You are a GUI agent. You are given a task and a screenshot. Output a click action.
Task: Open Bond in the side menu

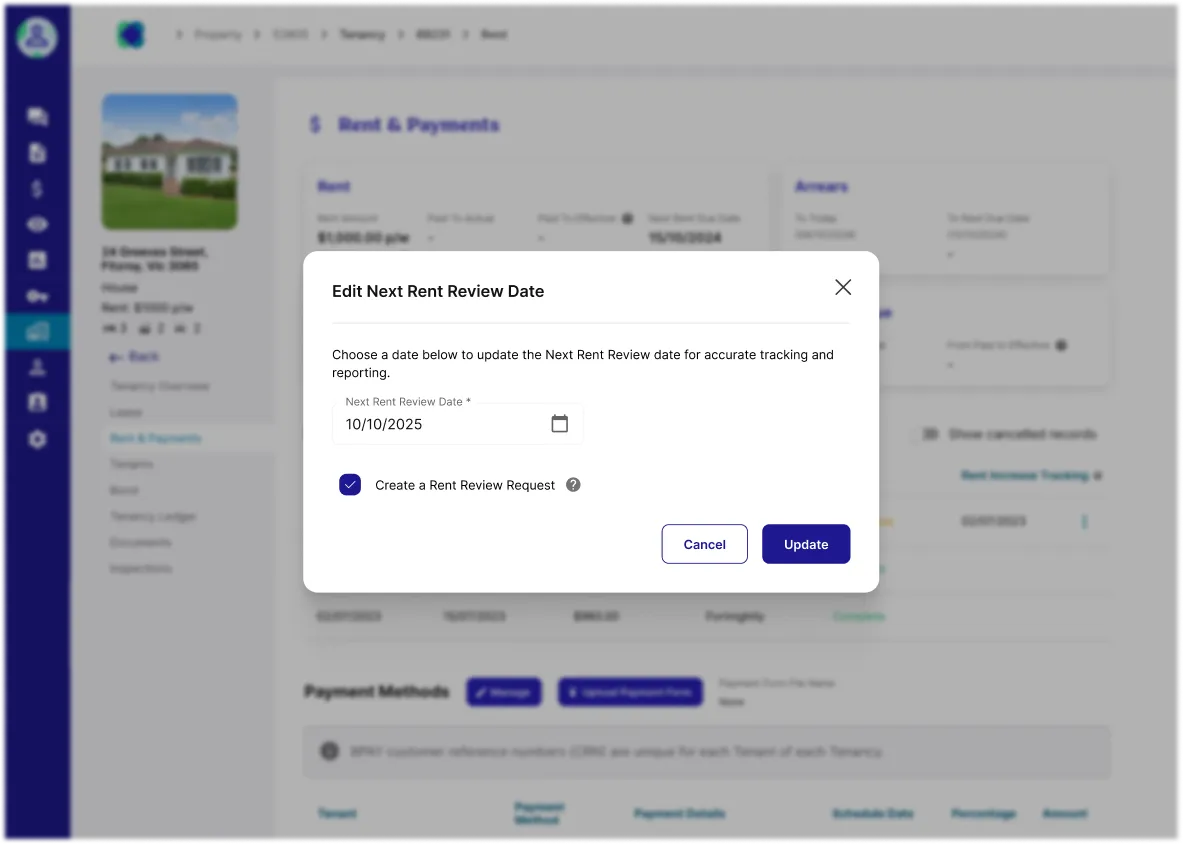click(124, 490)
